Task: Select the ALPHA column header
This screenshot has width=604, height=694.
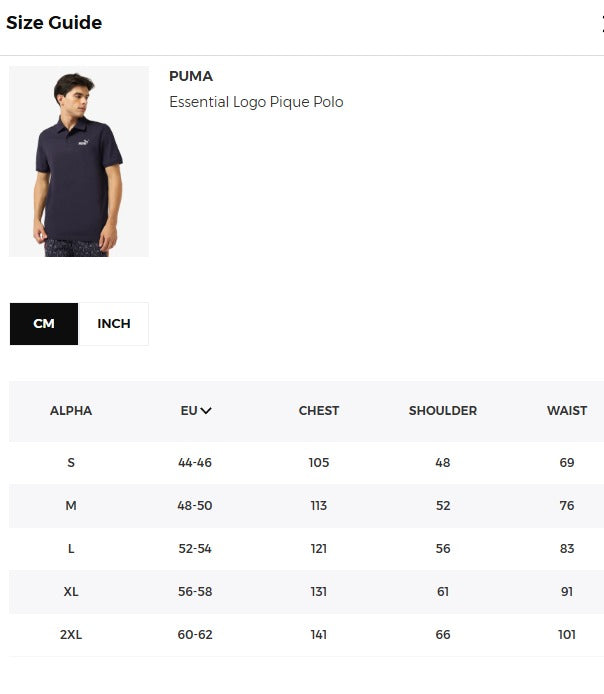Action: [71, 411]
